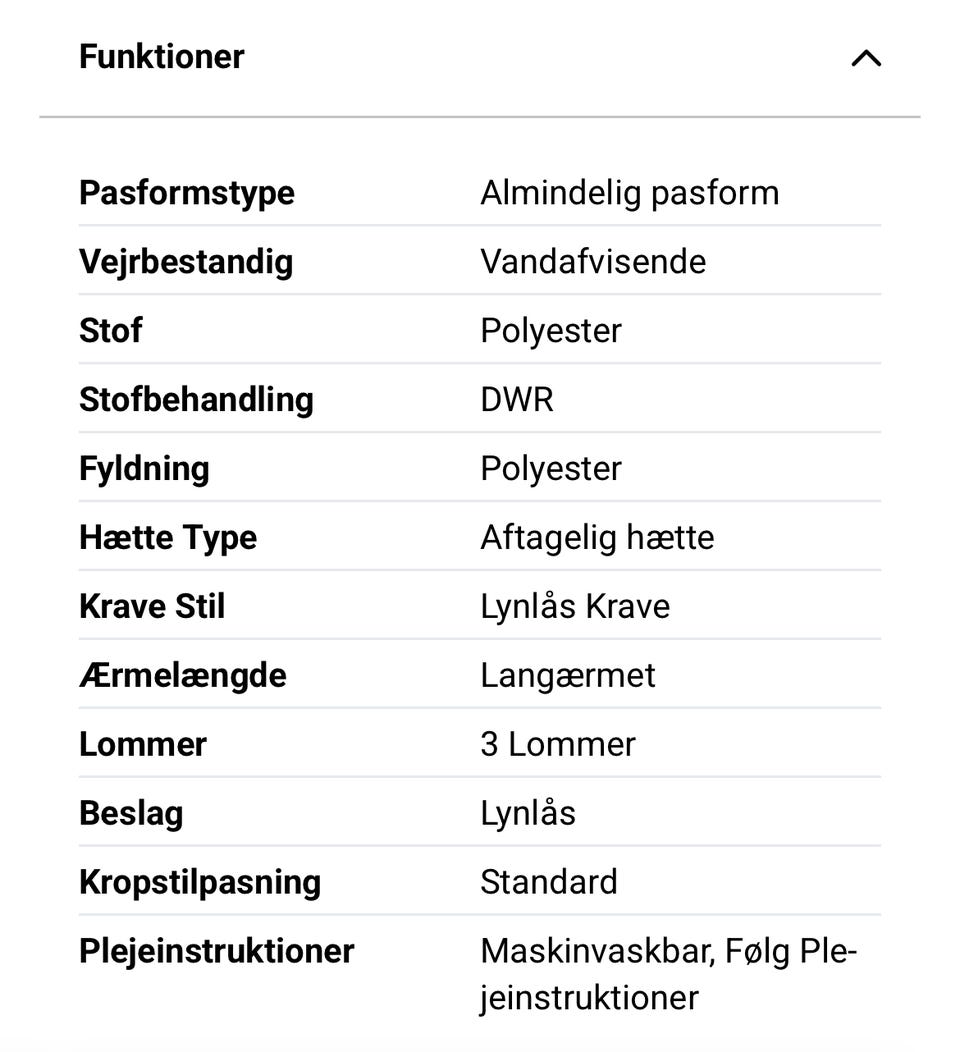Select the Beslag row label

(131, 813)
